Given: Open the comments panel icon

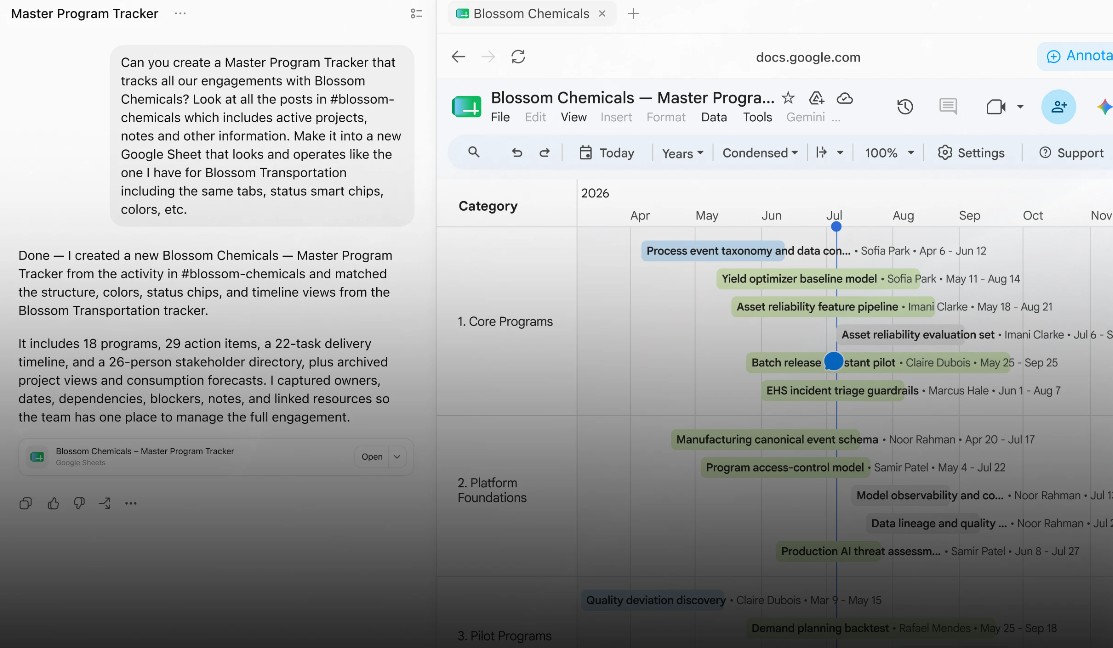Looking at the screenshot, I should (x=948, y=106).
